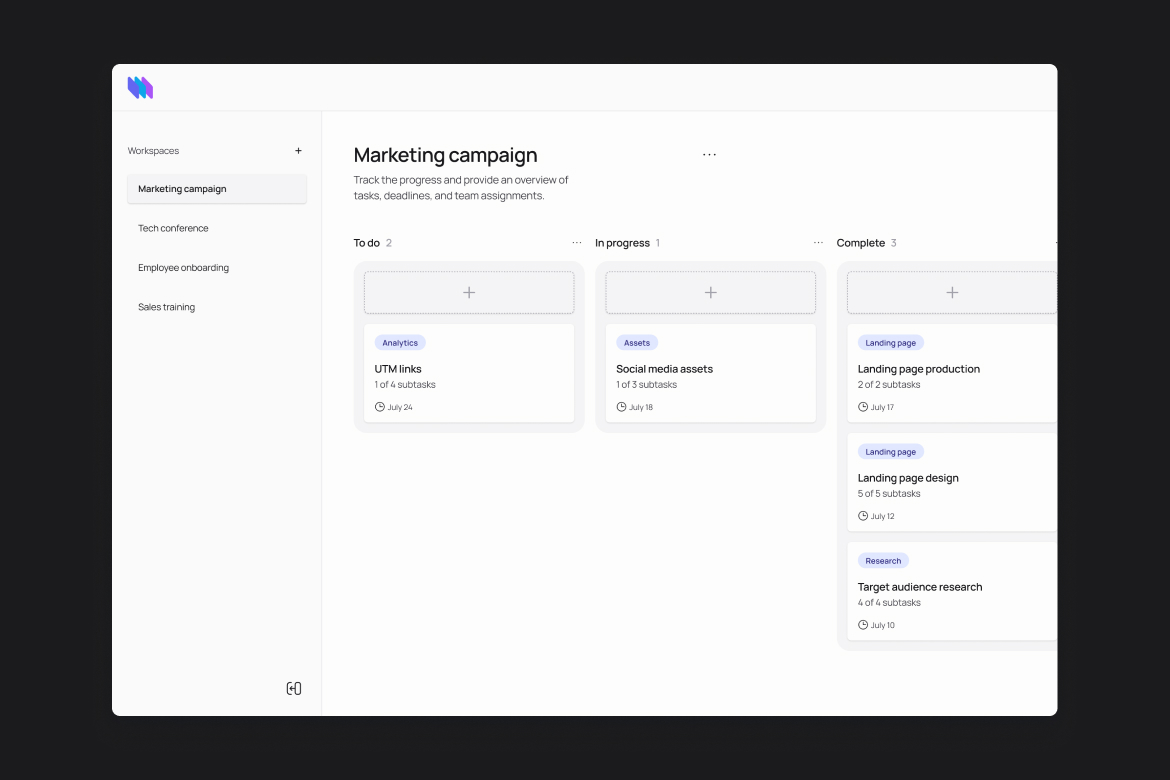The image size is (1170, 780).
Task: Click the Analytics label on UTM links card
Action: click(400, 342)
